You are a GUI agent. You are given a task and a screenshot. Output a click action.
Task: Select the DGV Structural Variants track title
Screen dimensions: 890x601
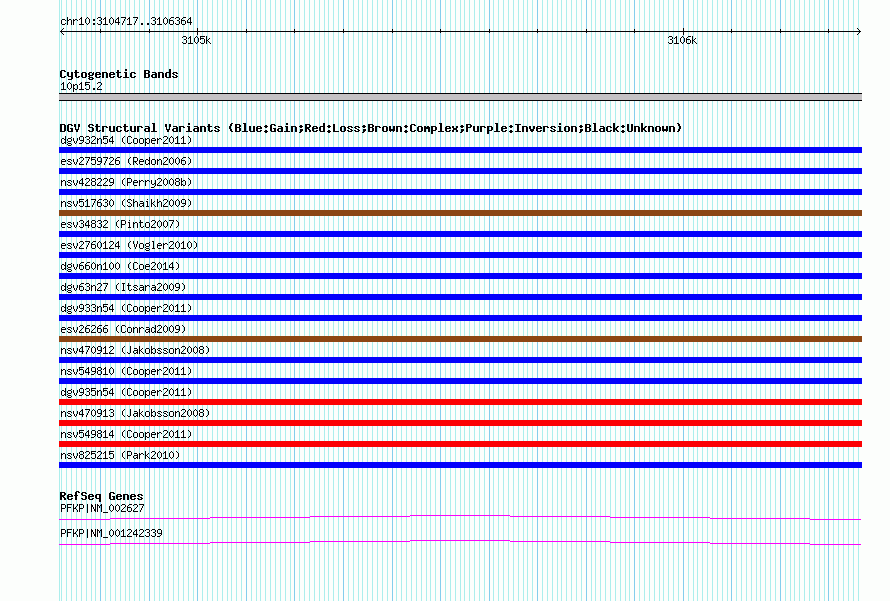pos(370,128)
